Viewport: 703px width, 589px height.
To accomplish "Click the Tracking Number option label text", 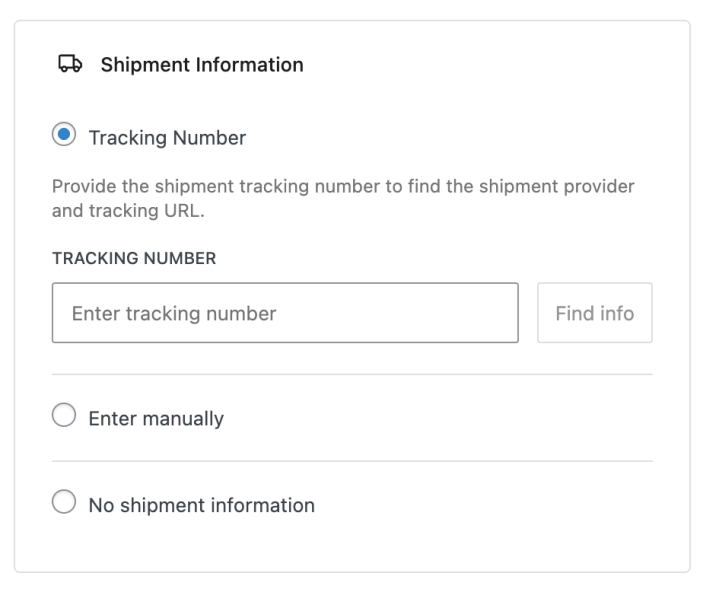I will coord(167,137).
